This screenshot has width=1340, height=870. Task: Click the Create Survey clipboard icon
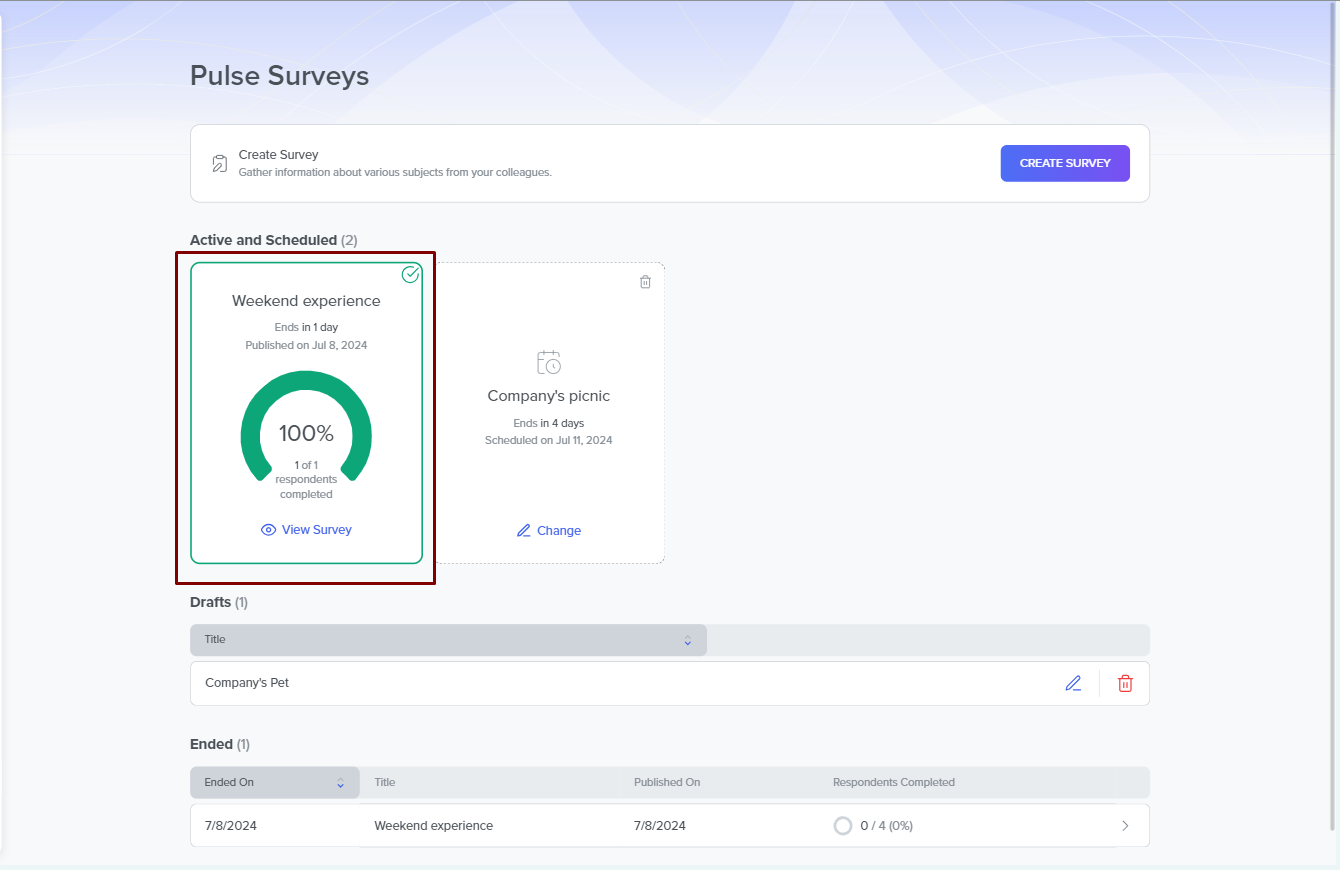coord(219,163)
